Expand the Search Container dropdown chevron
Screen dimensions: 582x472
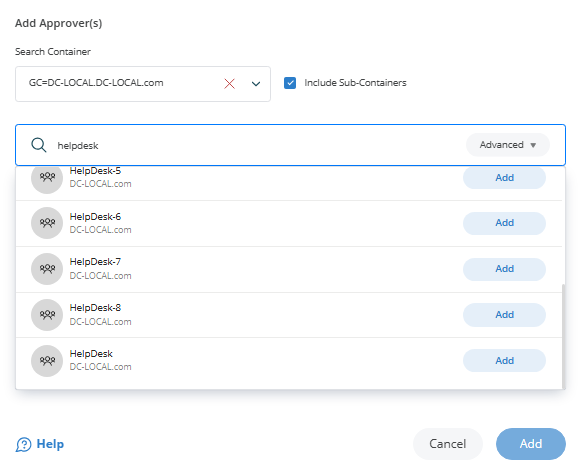(x=256, y=84)
